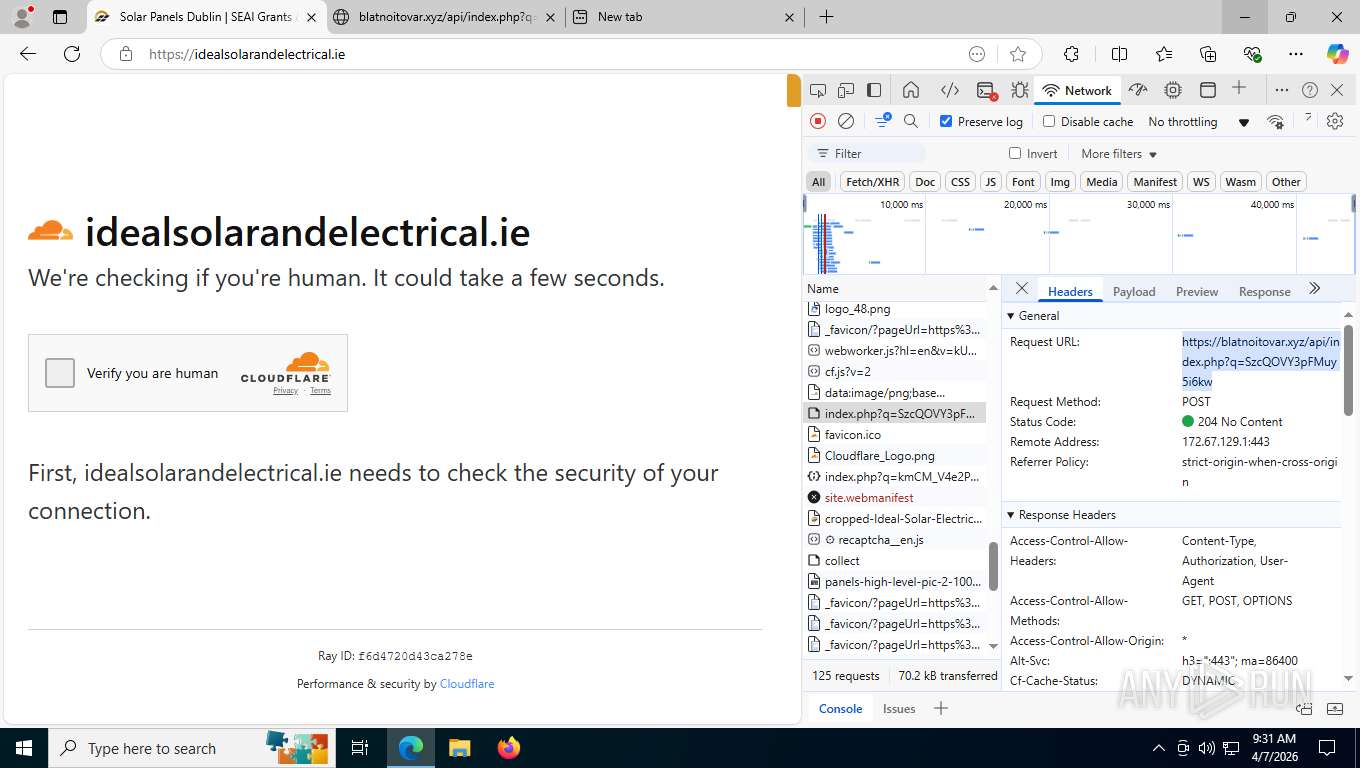This screenshot has height=768, width=1360.
Task: Open the Split screen icon
Action: 1120,54
